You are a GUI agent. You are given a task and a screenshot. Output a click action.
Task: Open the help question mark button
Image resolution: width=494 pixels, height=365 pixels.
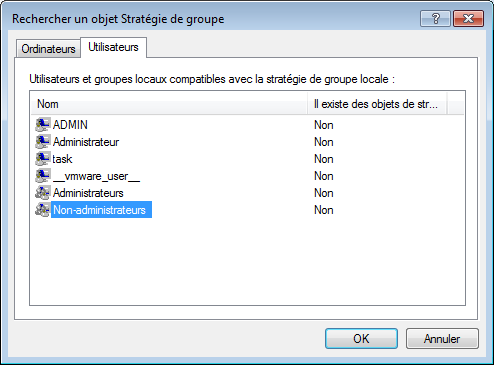(435, 18)
